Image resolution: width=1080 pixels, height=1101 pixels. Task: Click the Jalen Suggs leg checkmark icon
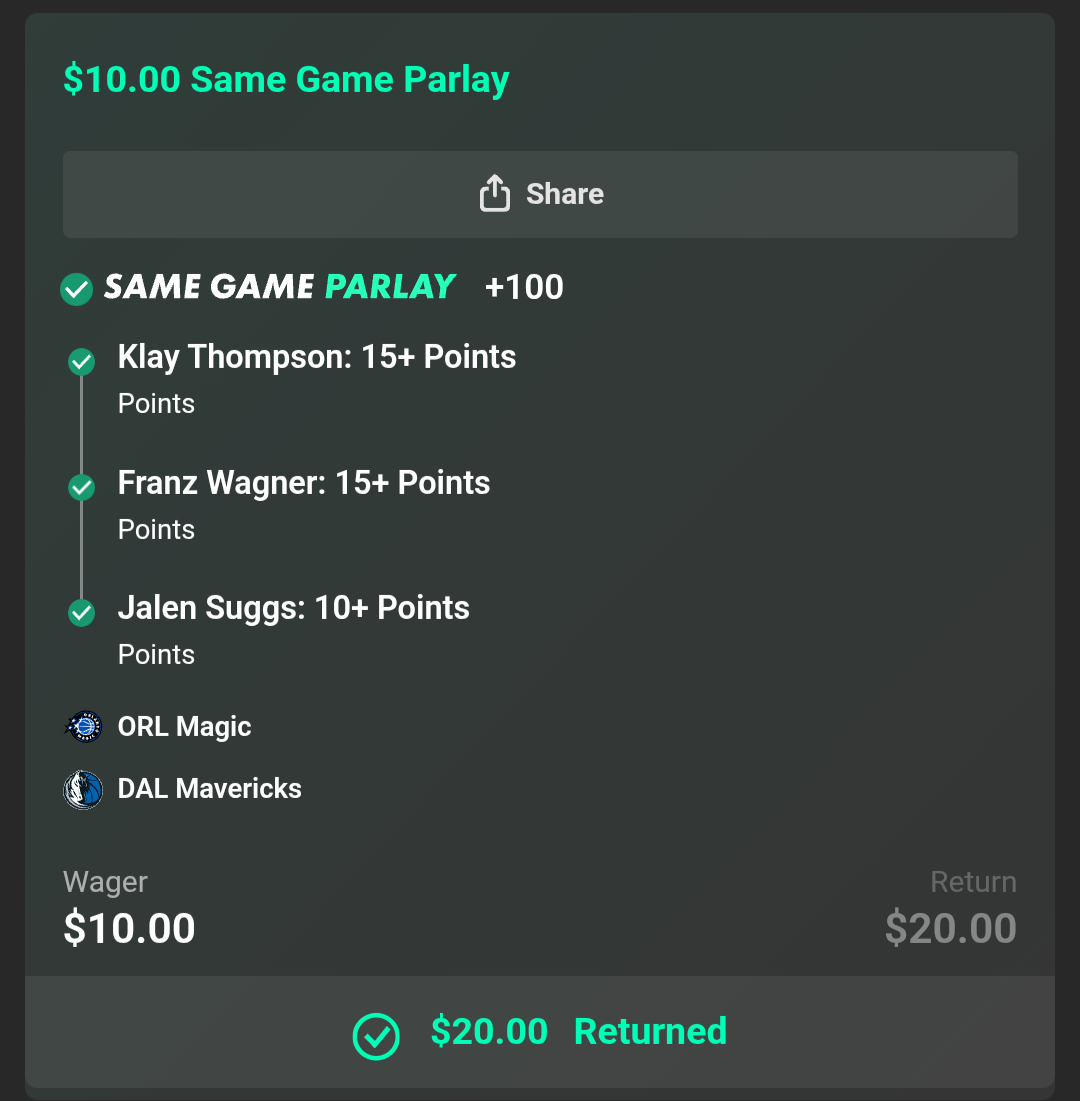(81, 613)
